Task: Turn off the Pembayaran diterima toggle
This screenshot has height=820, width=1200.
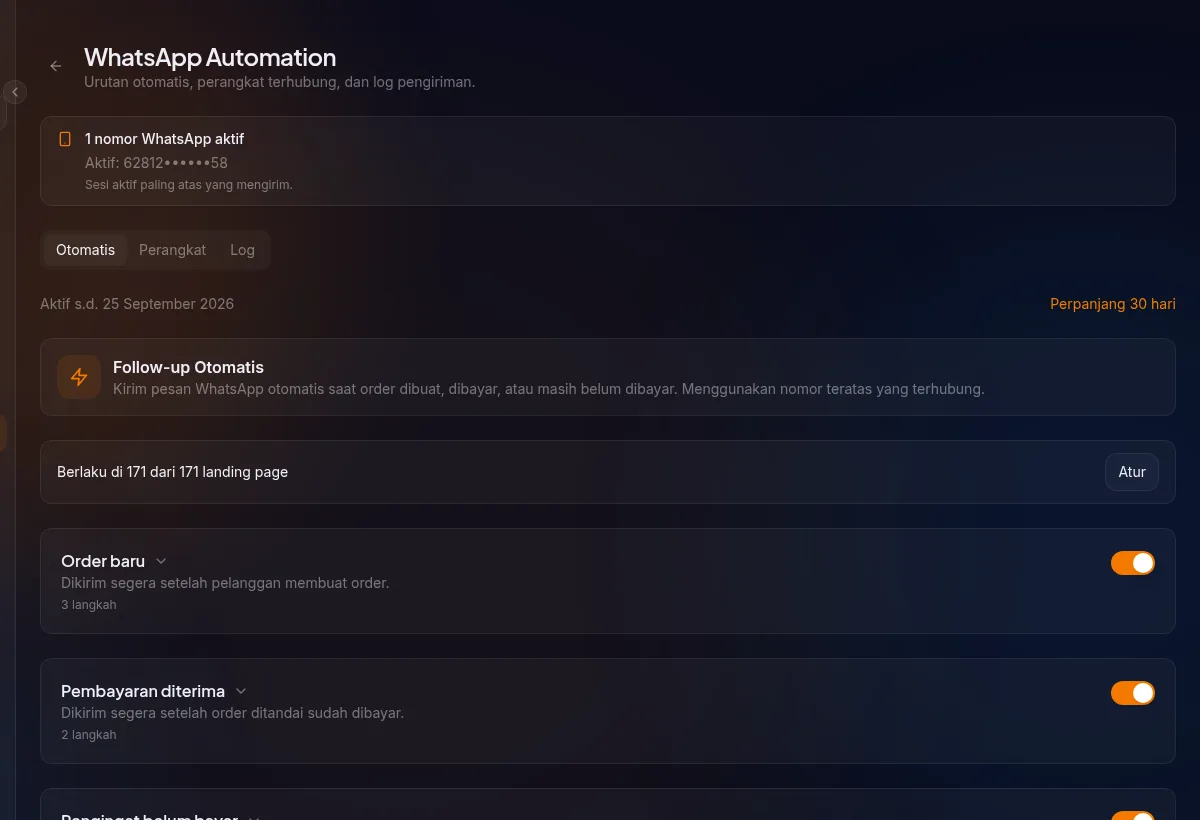Action: (x=1133, y=693)
